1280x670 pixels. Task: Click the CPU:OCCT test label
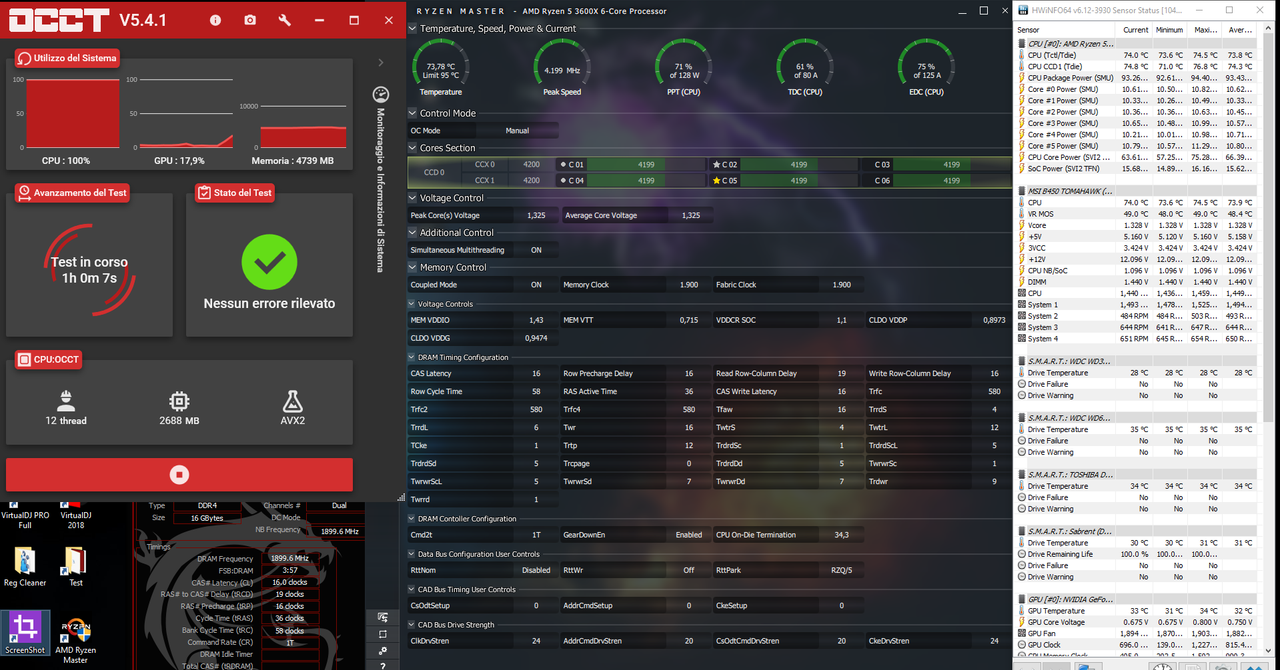point(49,359)
